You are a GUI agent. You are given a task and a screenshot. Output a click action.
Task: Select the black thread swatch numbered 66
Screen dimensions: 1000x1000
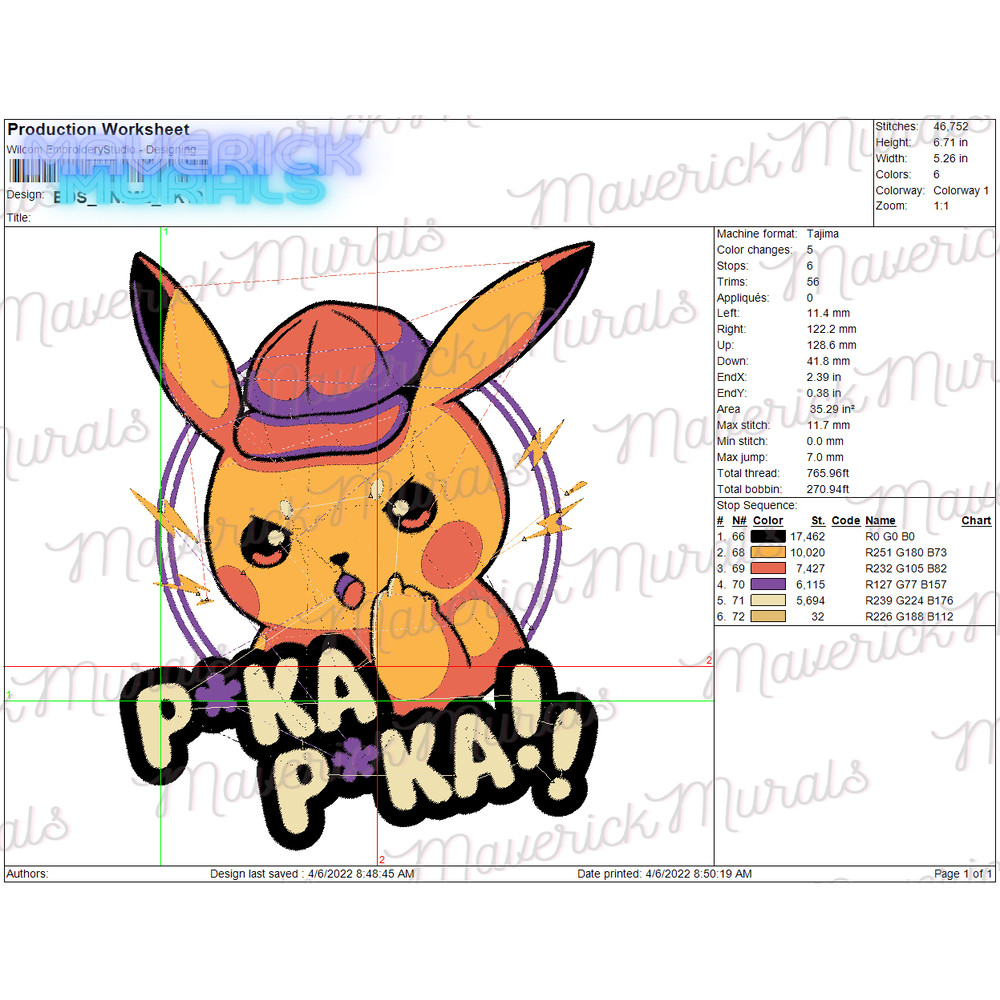766,537
